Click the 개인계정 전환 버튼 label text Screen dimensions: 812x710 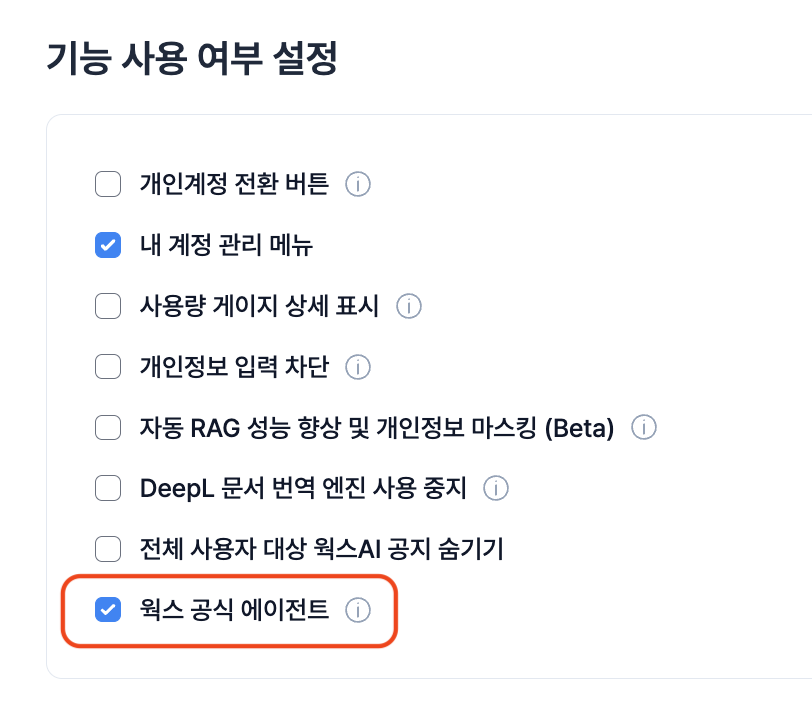click(x=234, y=184)
